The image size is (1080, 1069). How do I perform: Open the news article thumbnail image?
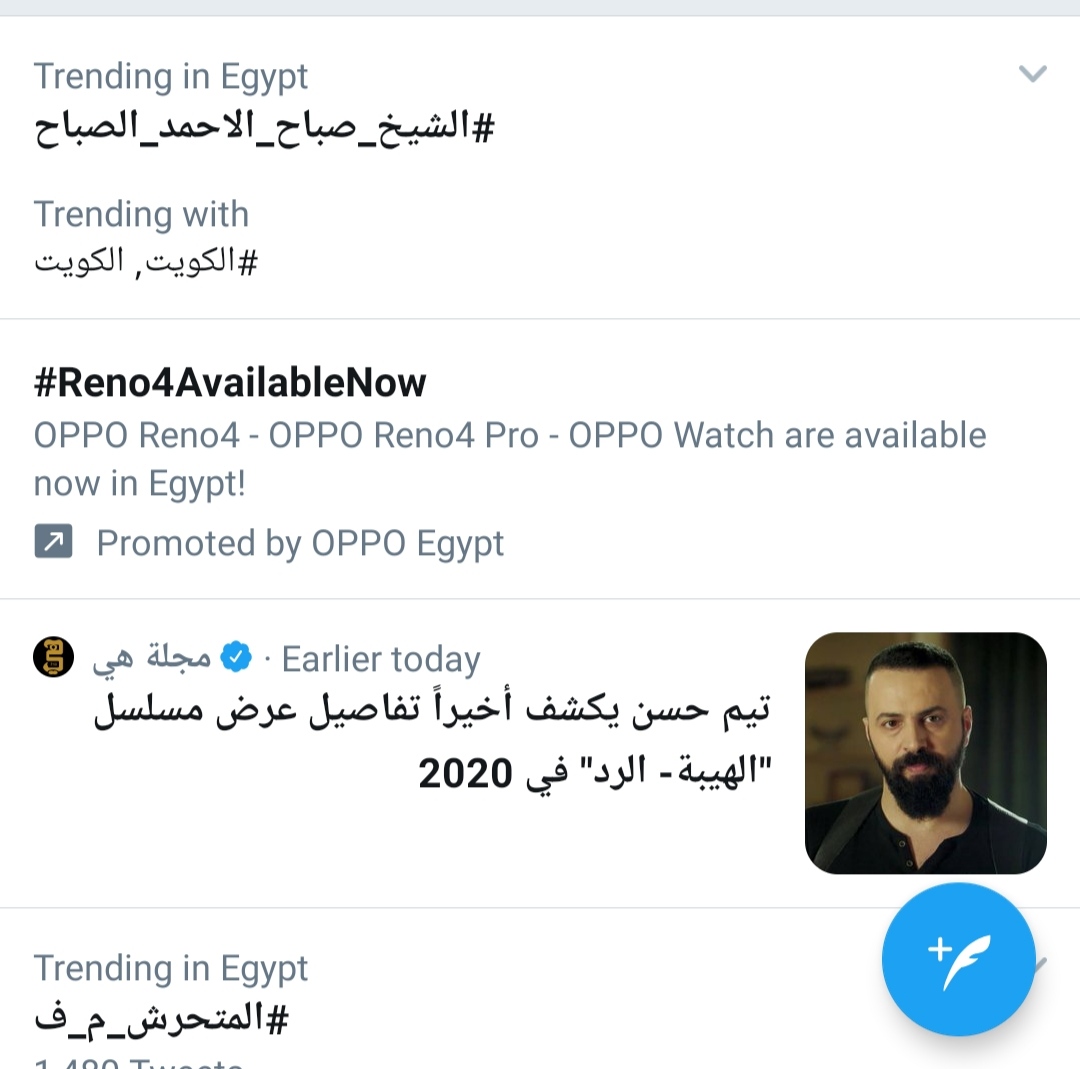tap(925, 752)
